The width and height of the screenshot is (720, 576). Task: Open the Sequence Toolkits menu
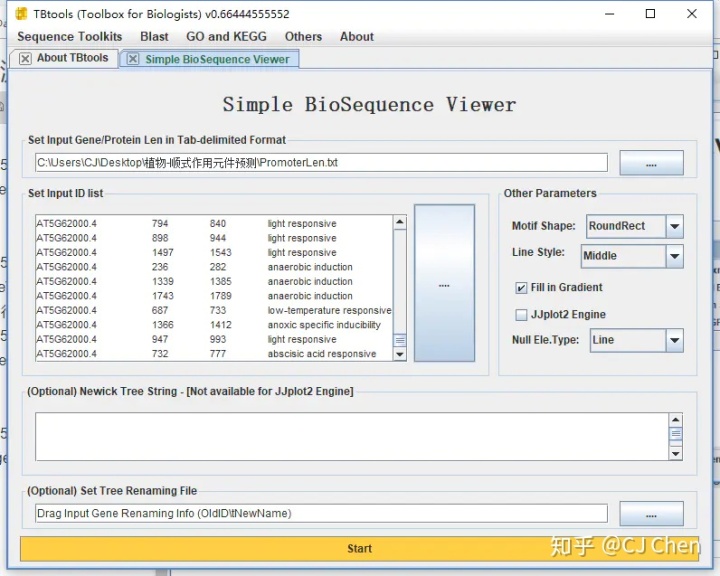70,36
